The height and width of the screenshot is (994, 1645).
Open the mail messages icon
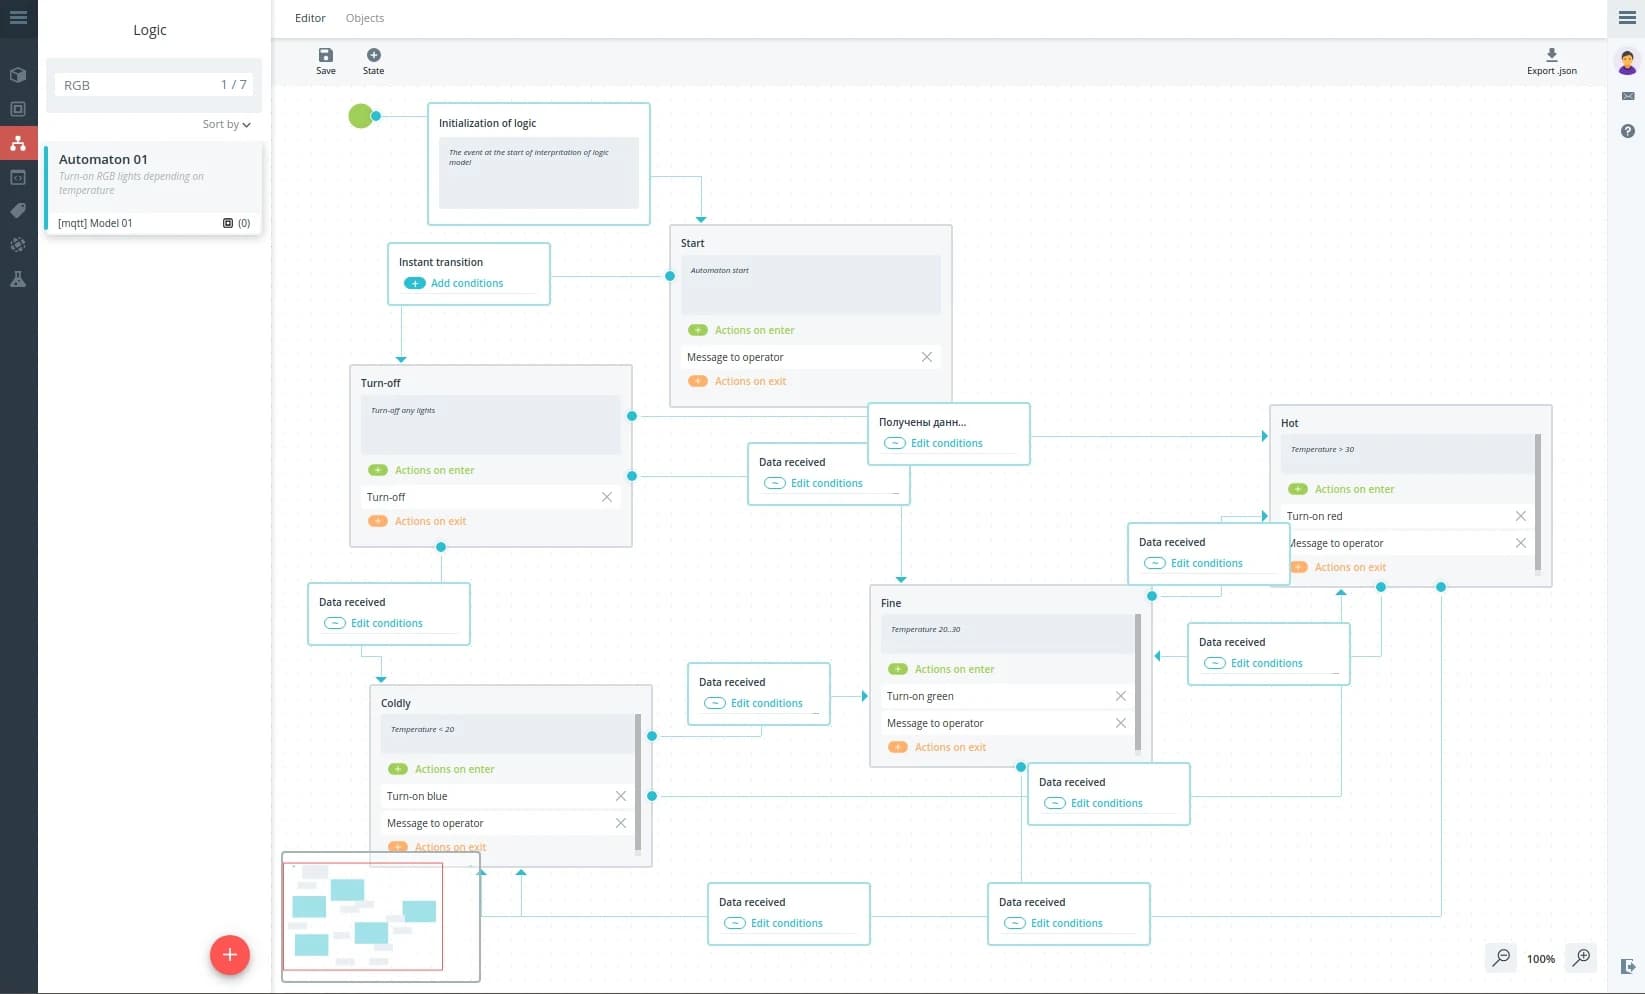coord(1627,97)
